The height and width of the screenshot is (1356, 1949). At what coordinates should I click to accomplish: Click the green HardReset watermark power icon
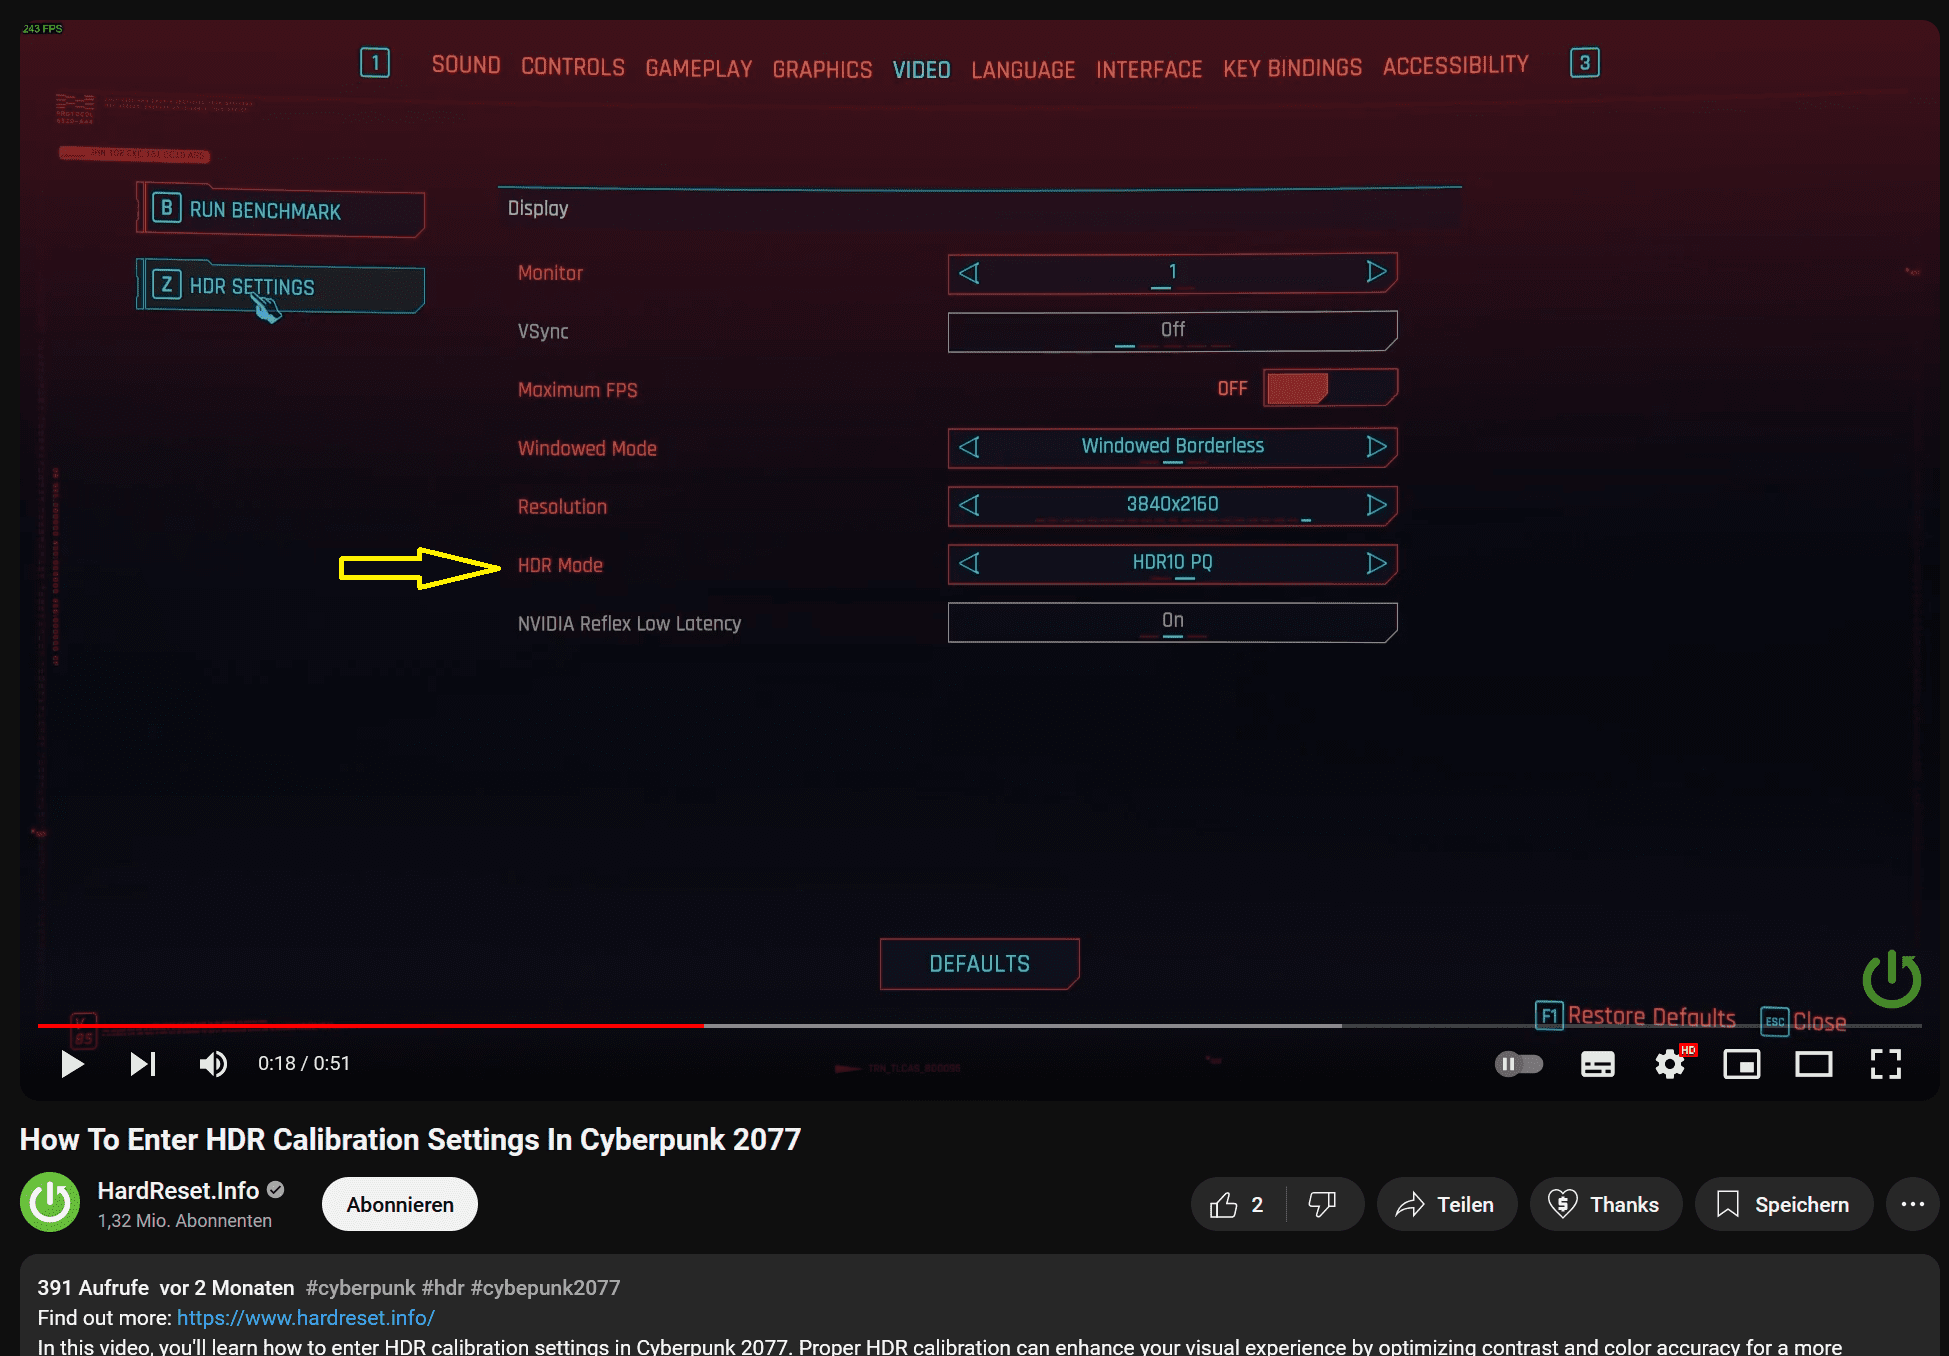point(1891,979)
